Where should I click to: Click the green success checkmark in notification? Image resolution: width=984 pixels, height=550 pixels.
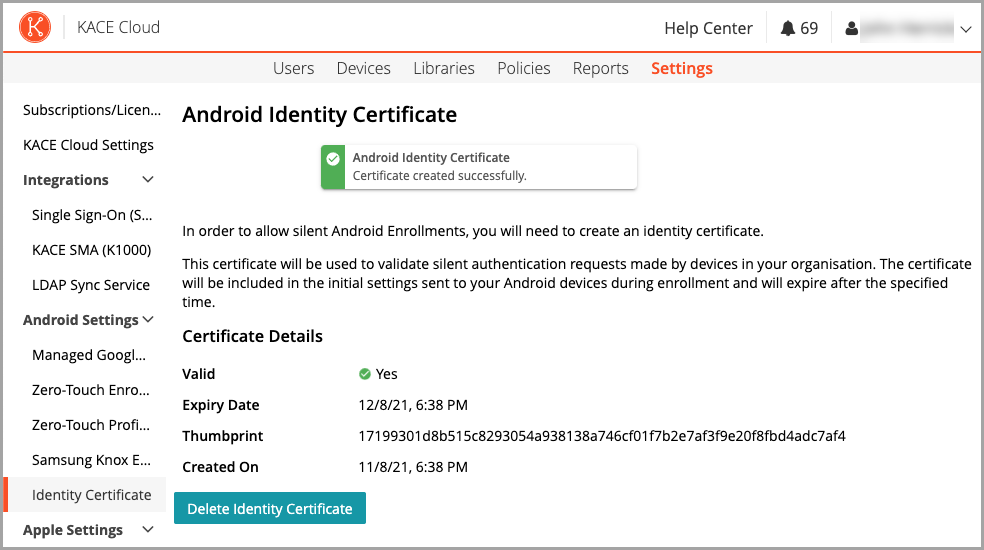[333, 158]
